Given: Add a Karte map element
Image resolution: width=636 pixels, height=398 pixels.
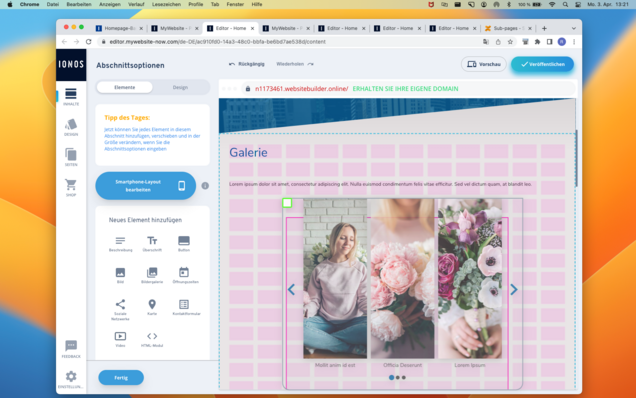Looking at the screenshot, I should click(152, 307).
